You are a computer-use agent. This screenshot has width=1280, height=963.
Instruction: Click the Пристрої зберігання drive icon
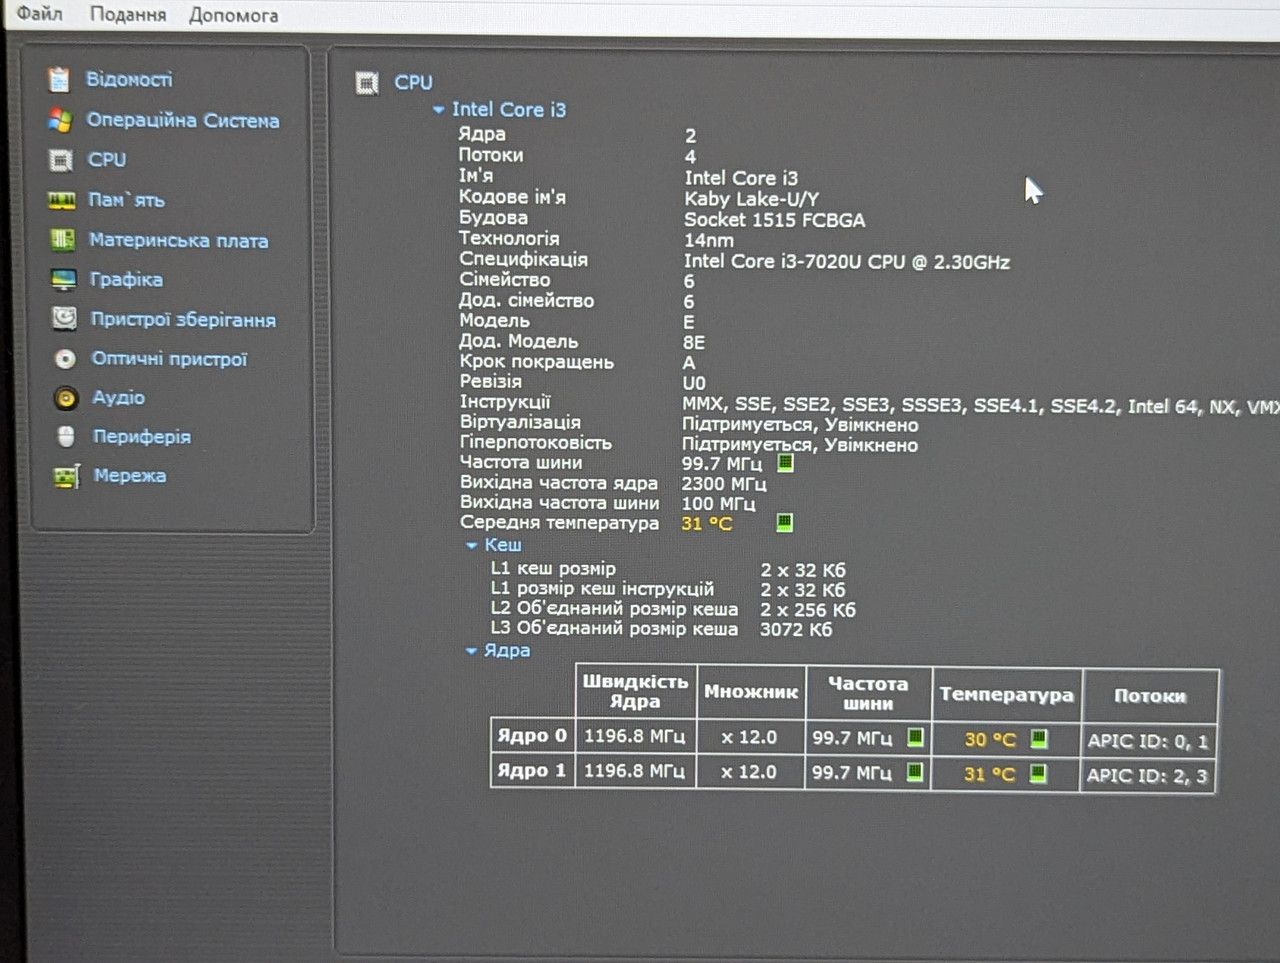click(64, 319)
